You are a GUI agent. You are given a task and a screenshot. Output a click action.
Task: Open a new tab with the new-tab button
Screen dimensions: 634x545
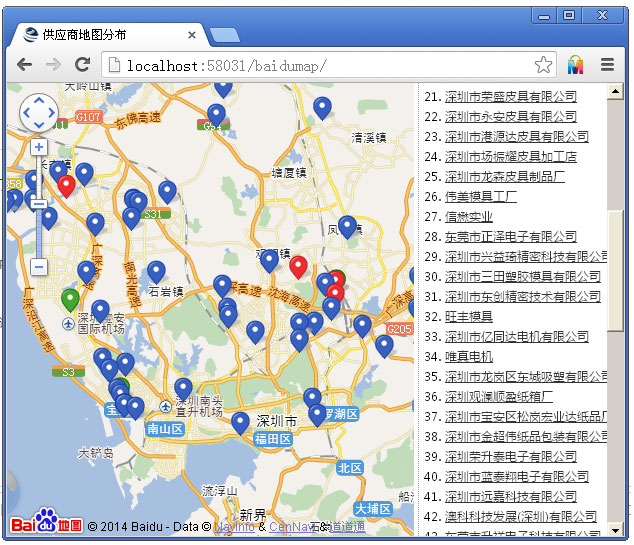click(225, 35)
